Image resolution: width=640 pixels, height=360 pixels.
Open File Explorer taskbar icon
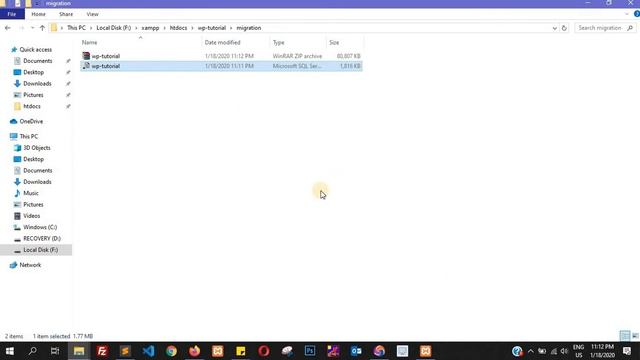(x=79, y=351)
